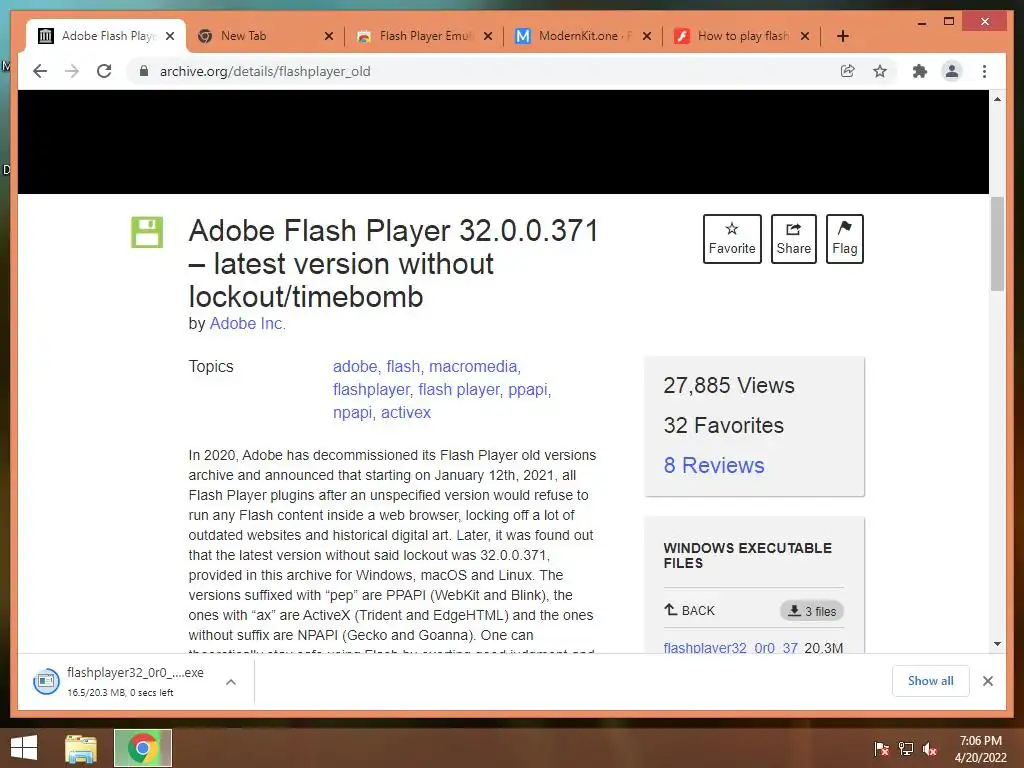Close the How to play flash tab
The width and height of the screenshot is (1024, 768).
[805, 36]
